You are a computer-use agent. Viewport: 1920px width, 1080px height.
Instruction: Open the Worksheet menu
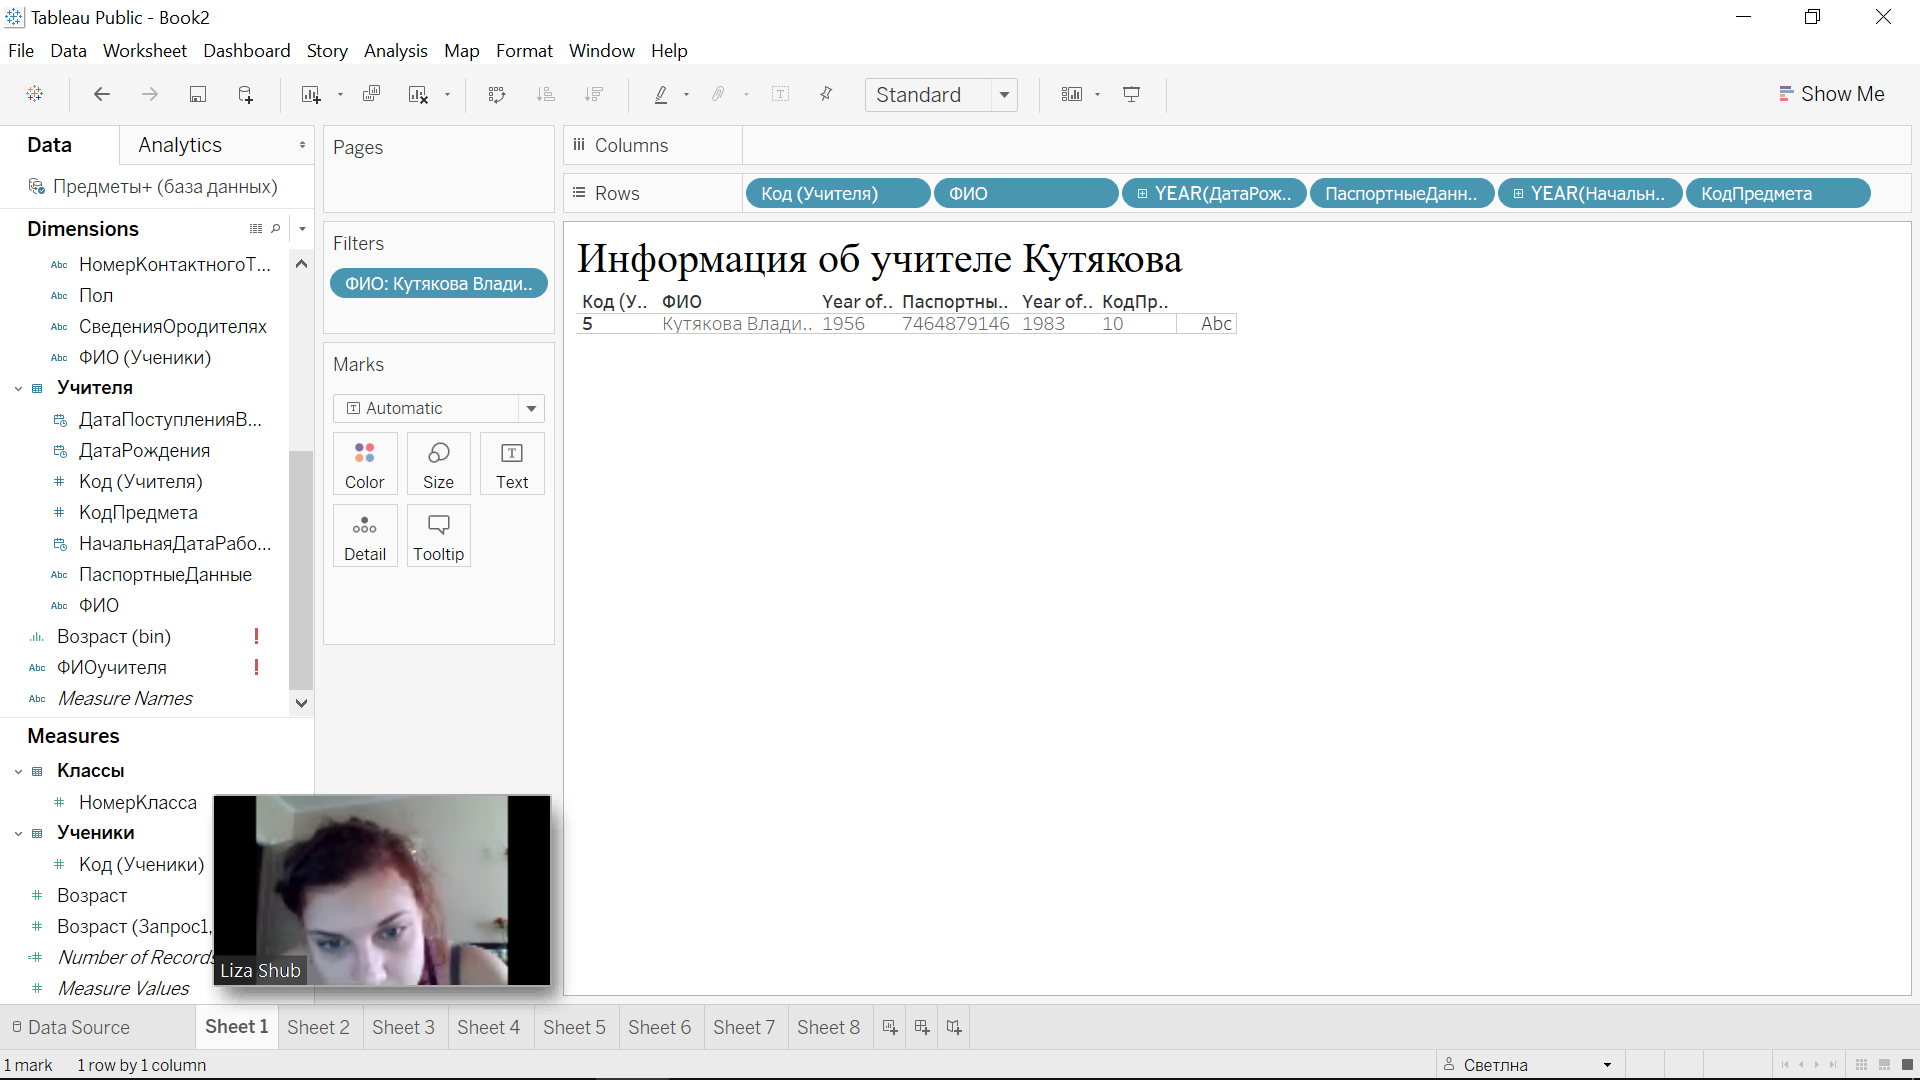click(x=144, y=50)
